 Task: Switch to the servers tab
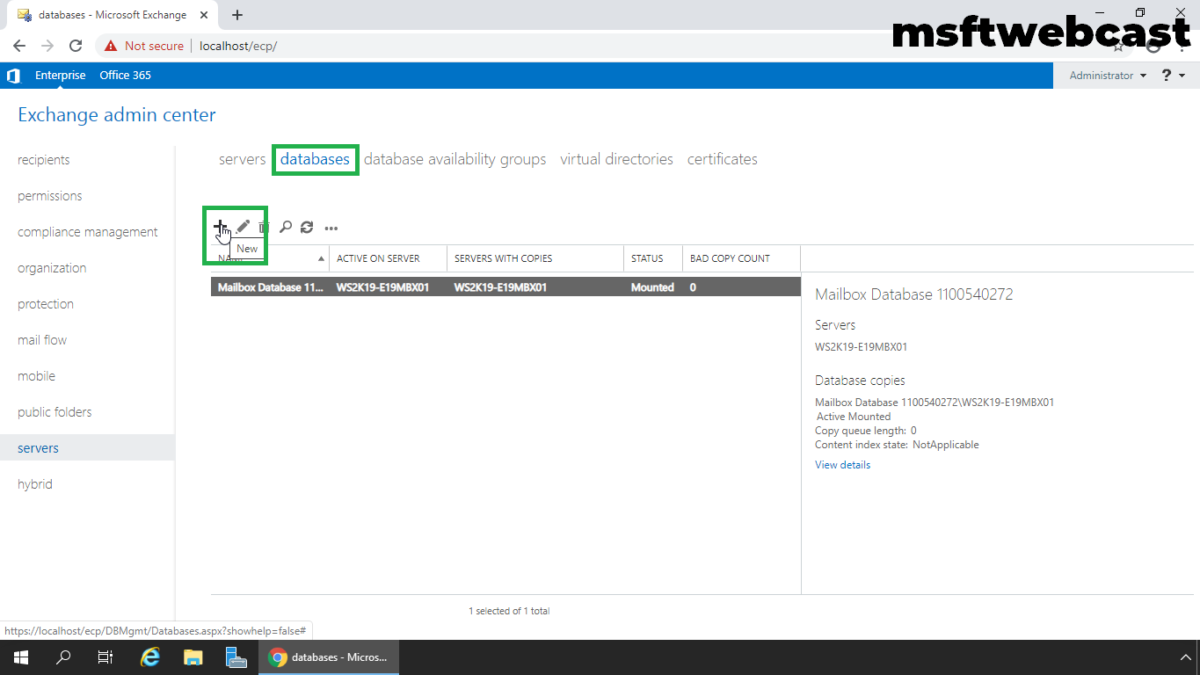coord(242,158)
